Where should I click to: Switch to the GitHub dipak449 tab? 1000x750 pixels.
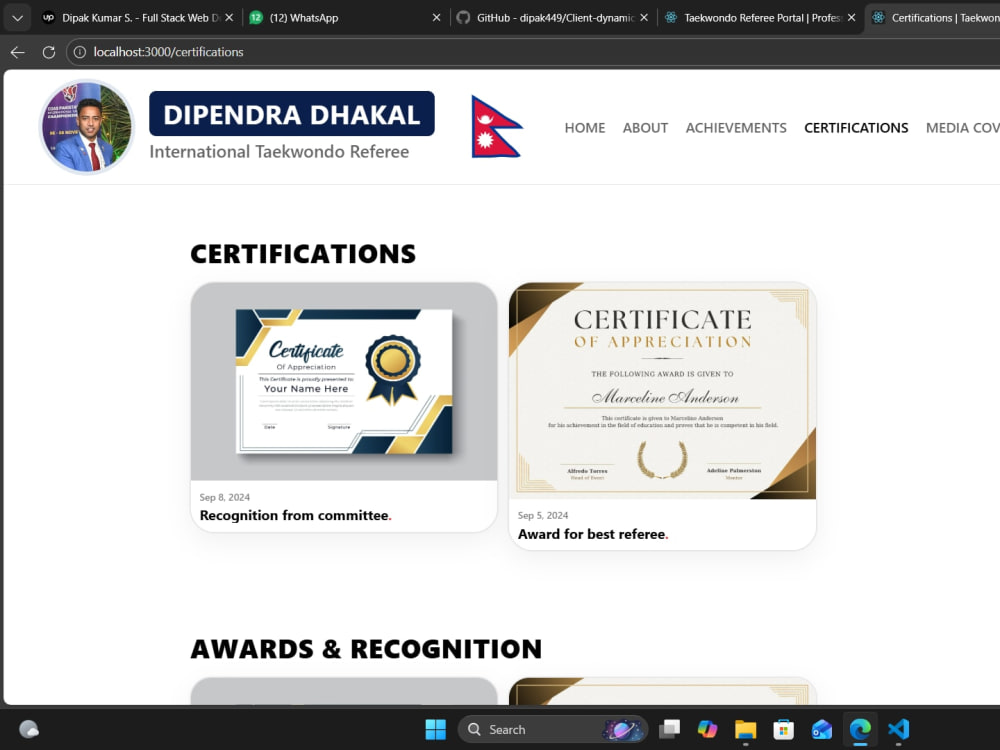pos(552,18)
